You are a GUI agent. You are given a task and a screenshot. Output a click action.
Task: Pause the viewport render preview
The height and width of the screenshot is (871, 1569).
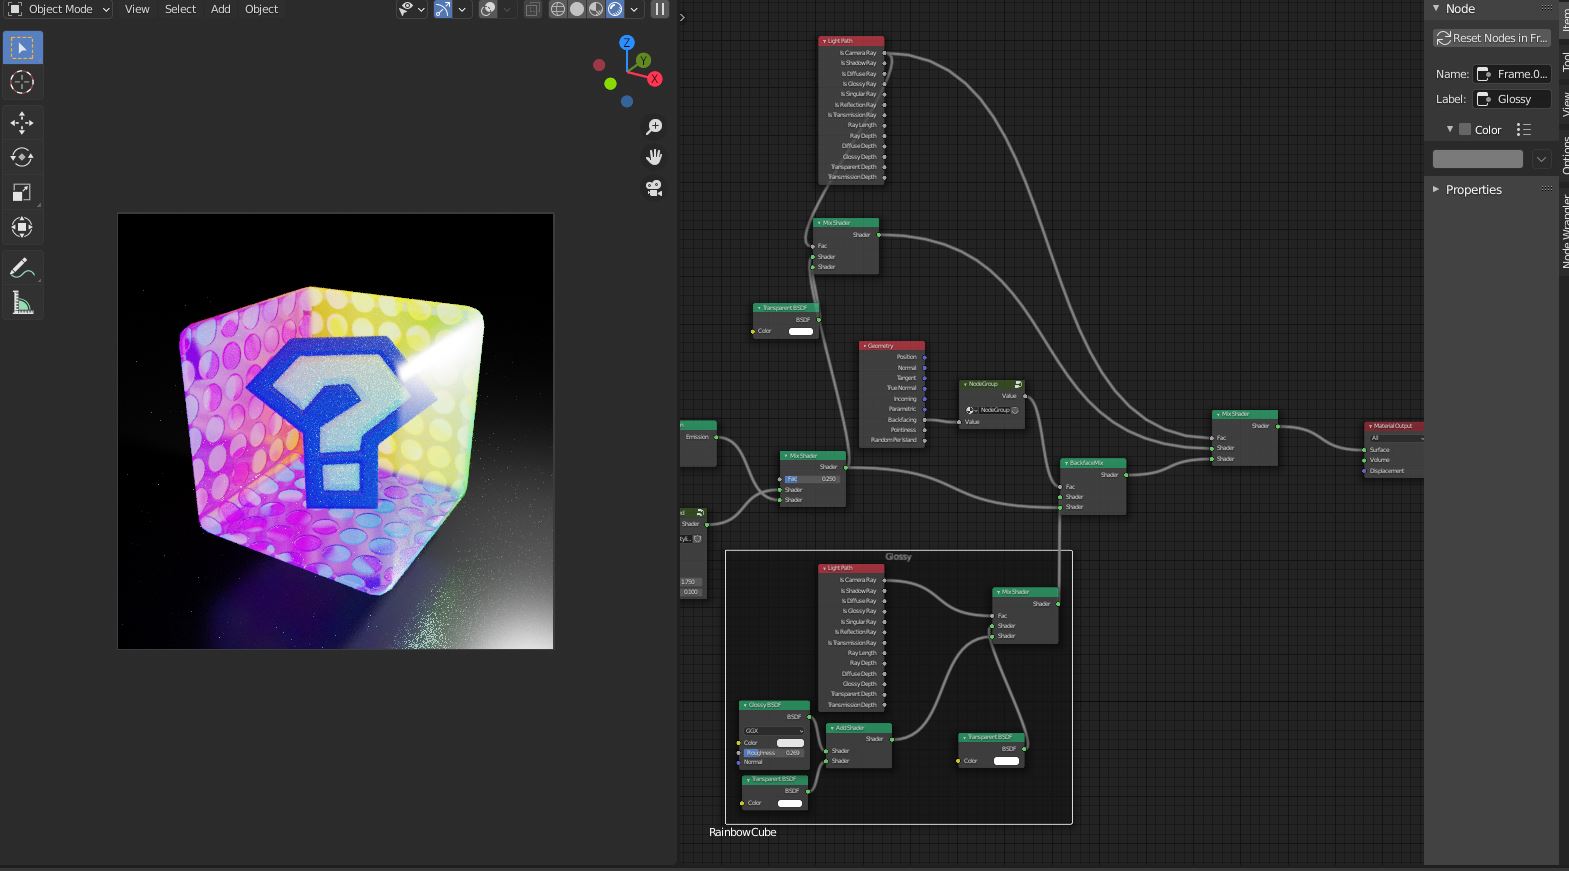coord(660,9)
